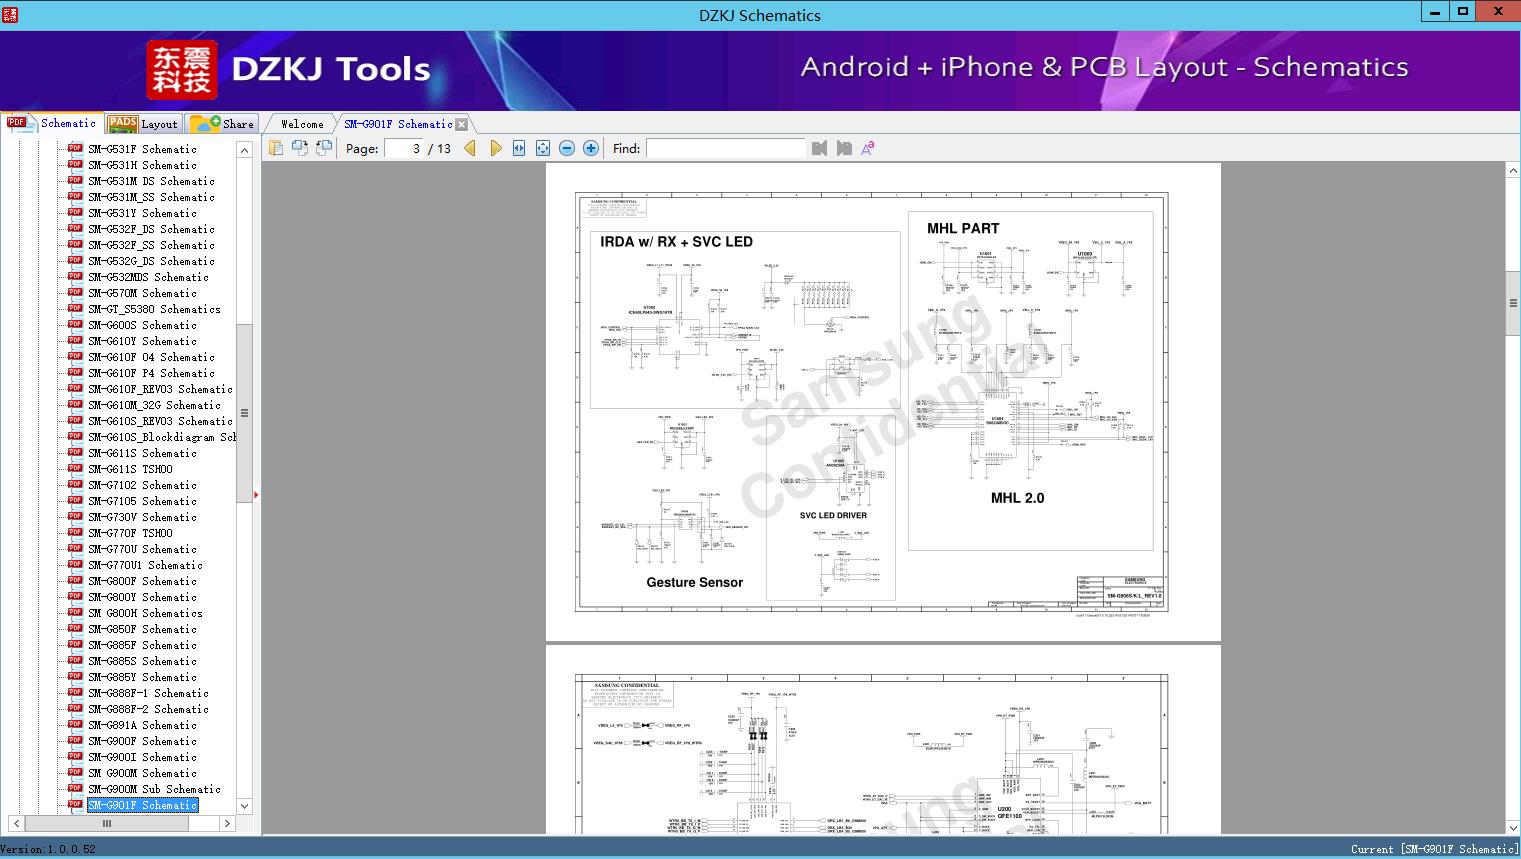Open SM-G900M Sub Schematic
This screenshot has height=859, width=1521.
coord(154,789)
